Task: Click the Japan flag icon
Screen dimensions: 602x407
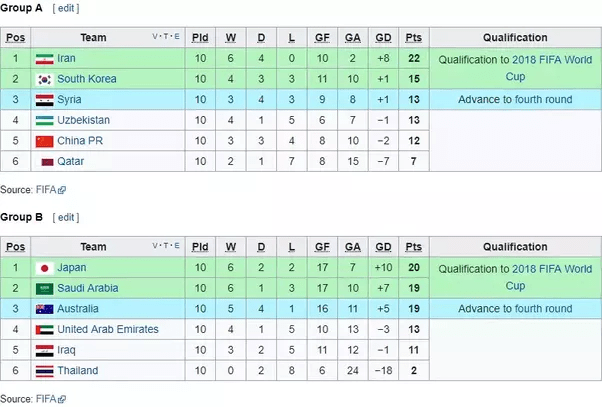Action: [45, 268]
